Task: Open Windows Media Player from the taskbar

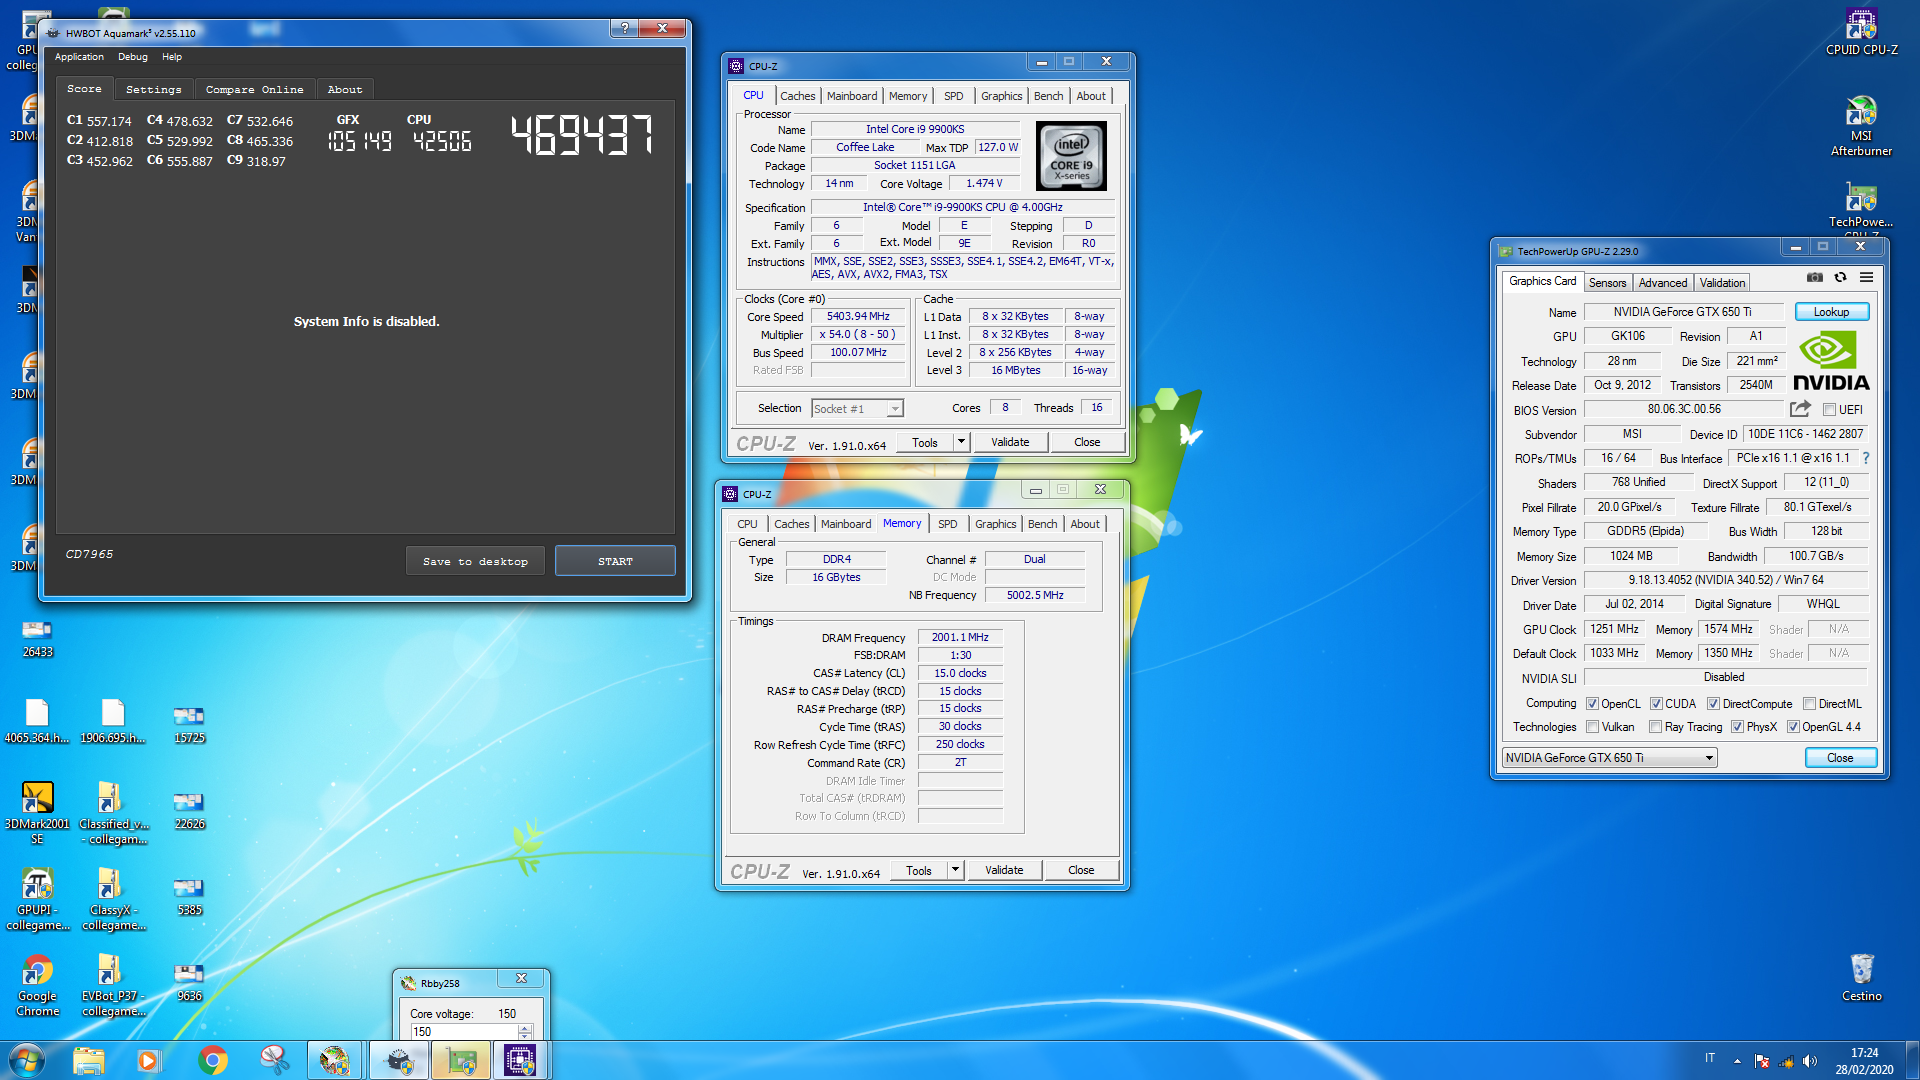Action: (x=149, y=1060)
